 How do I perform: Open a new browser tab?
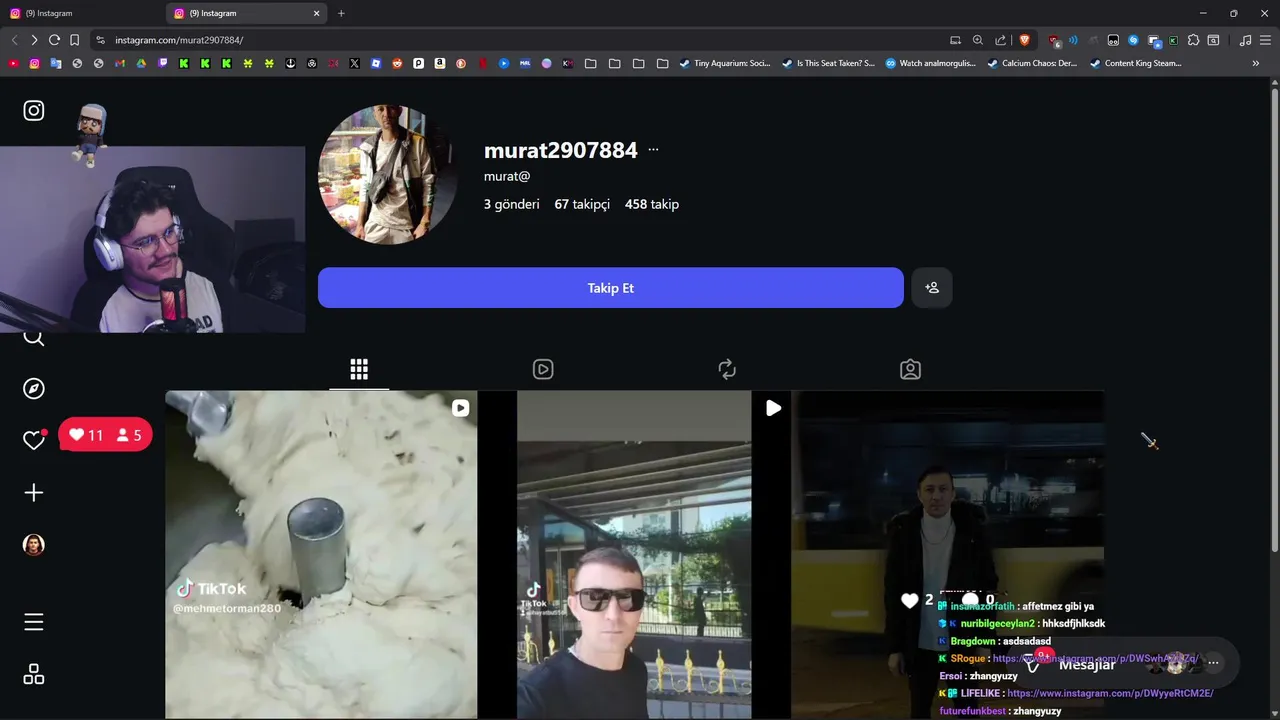[341, 13]
